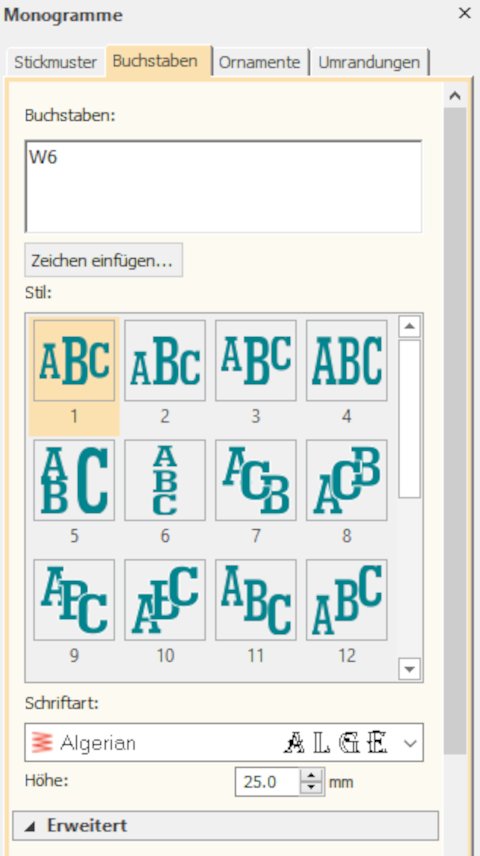Screen dimensions: 480x856
Task: Select style 11 diagonal layout
Action: click(x=256, y=599)
